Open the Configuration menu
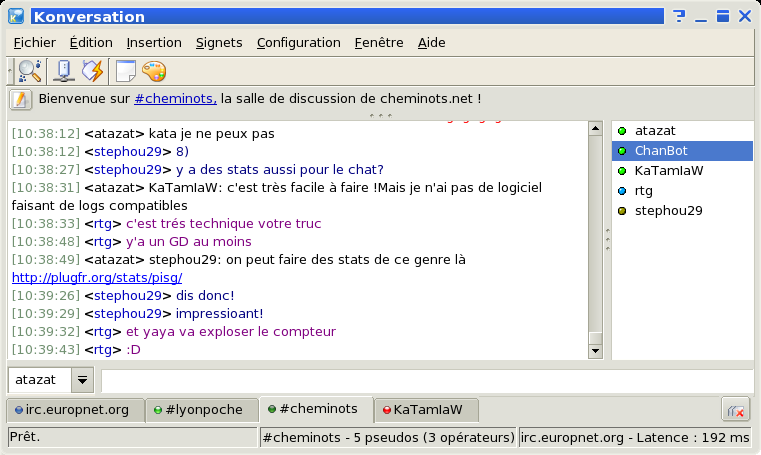Screen dimensions: 761x455 pyautogui.click(x=298, y=43)
